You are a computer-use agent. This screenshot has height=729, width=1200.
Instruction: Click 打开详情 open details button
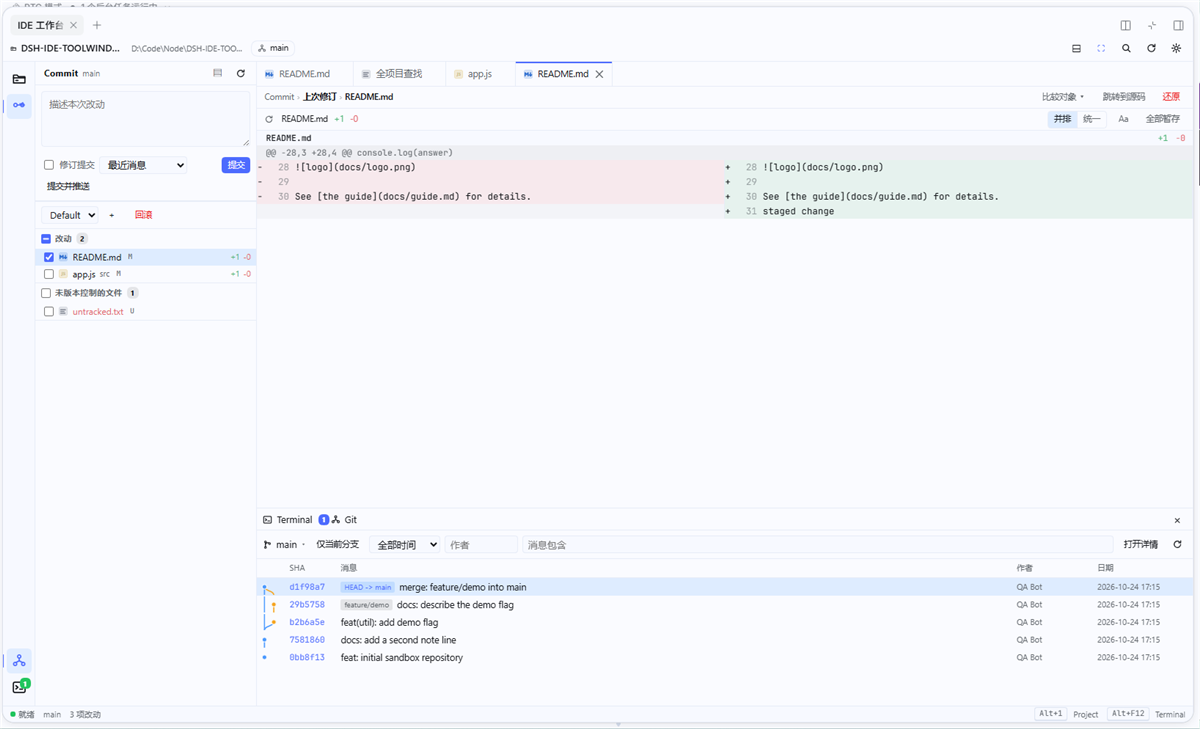(1141, 545)
